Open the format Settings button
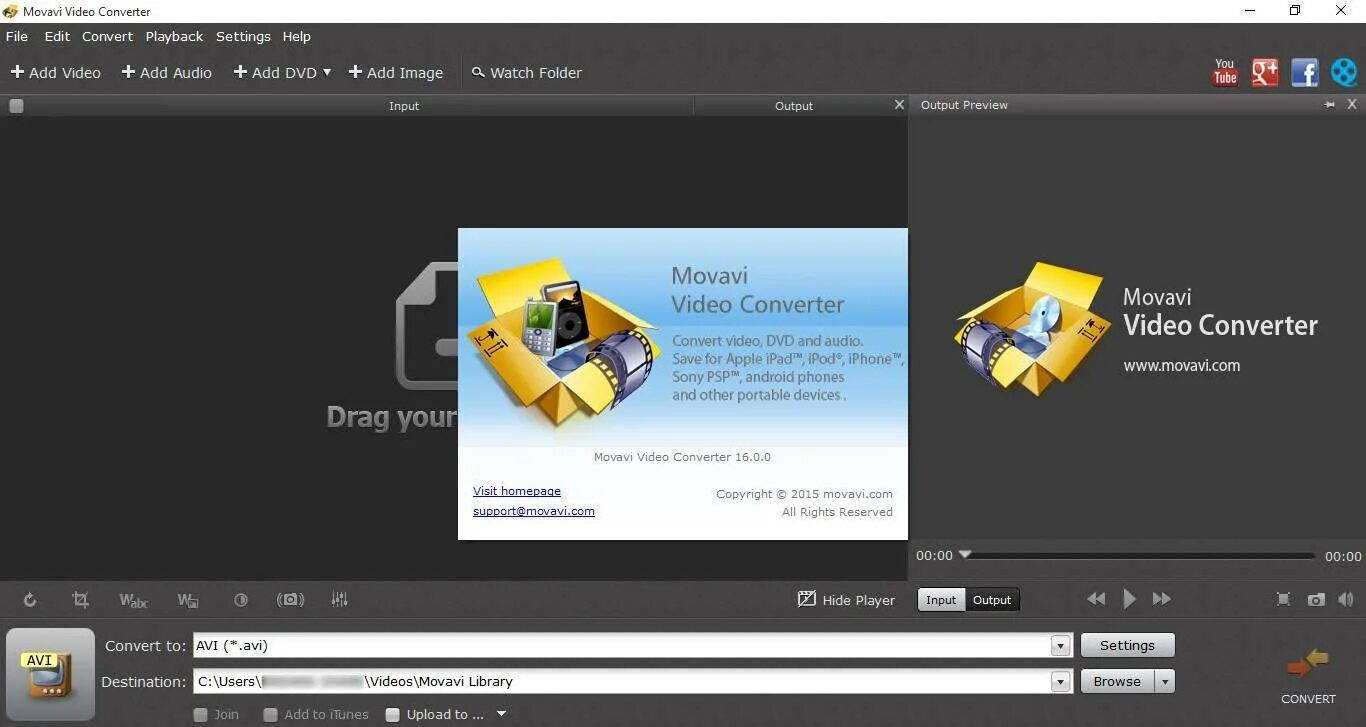The width and height of the screenshot is (1366, 727). 1127,645
